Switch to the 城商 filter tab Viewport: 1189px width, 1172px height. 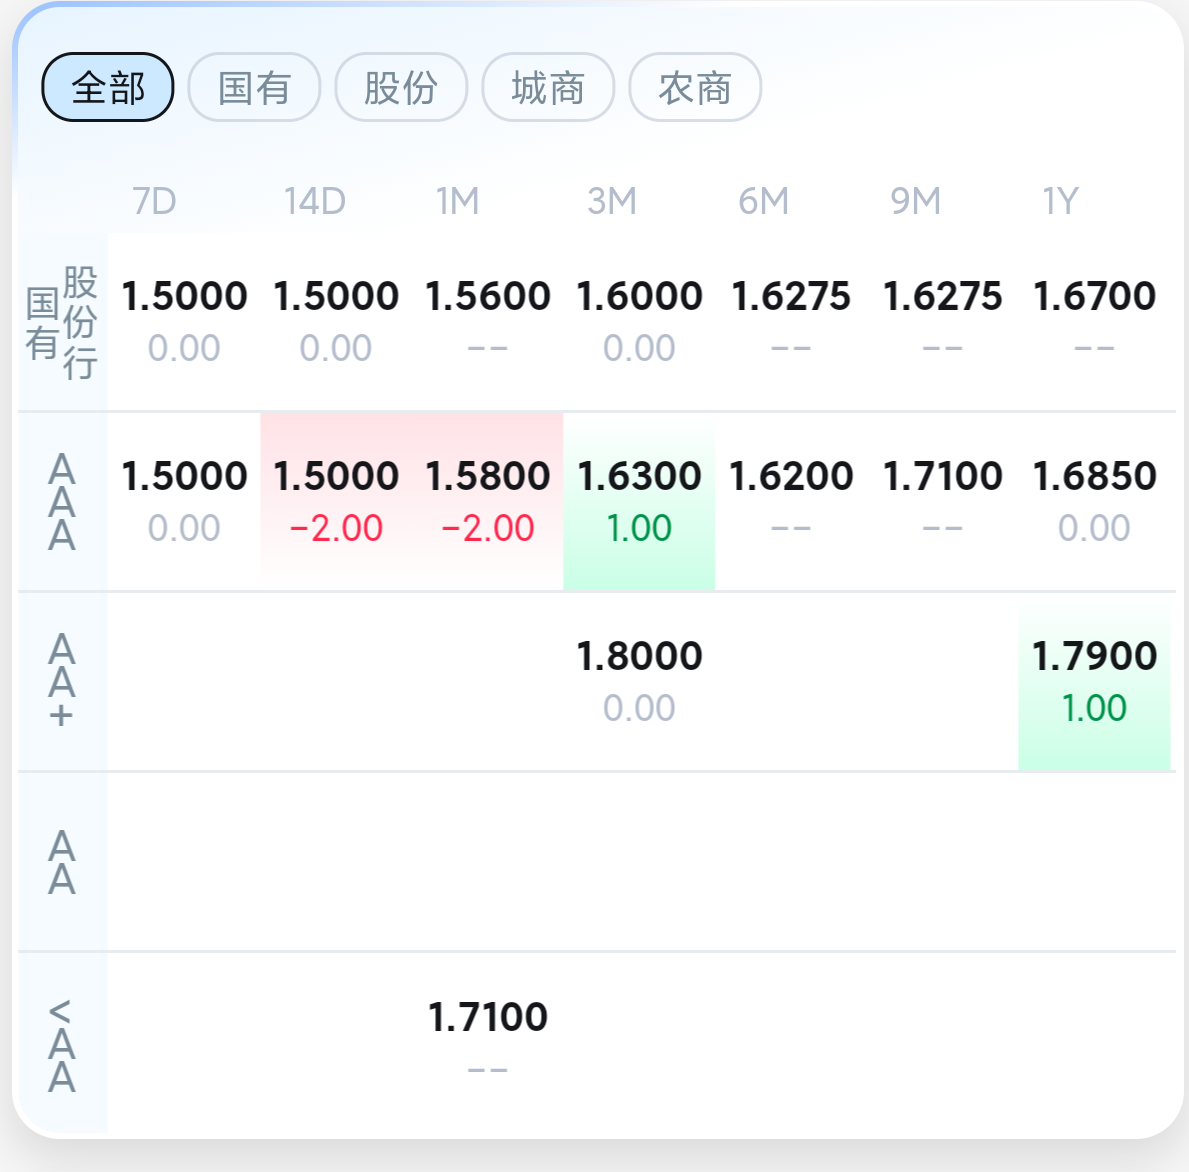548,87
